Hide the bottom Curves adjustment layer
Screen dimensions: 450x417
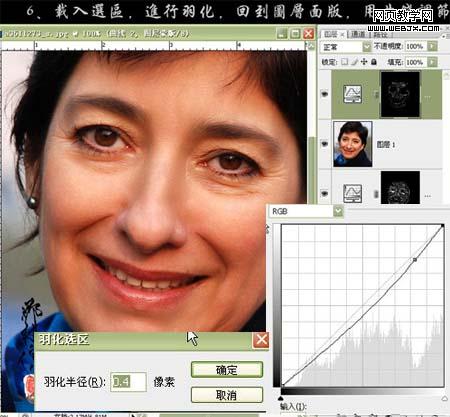click(324, 193)
